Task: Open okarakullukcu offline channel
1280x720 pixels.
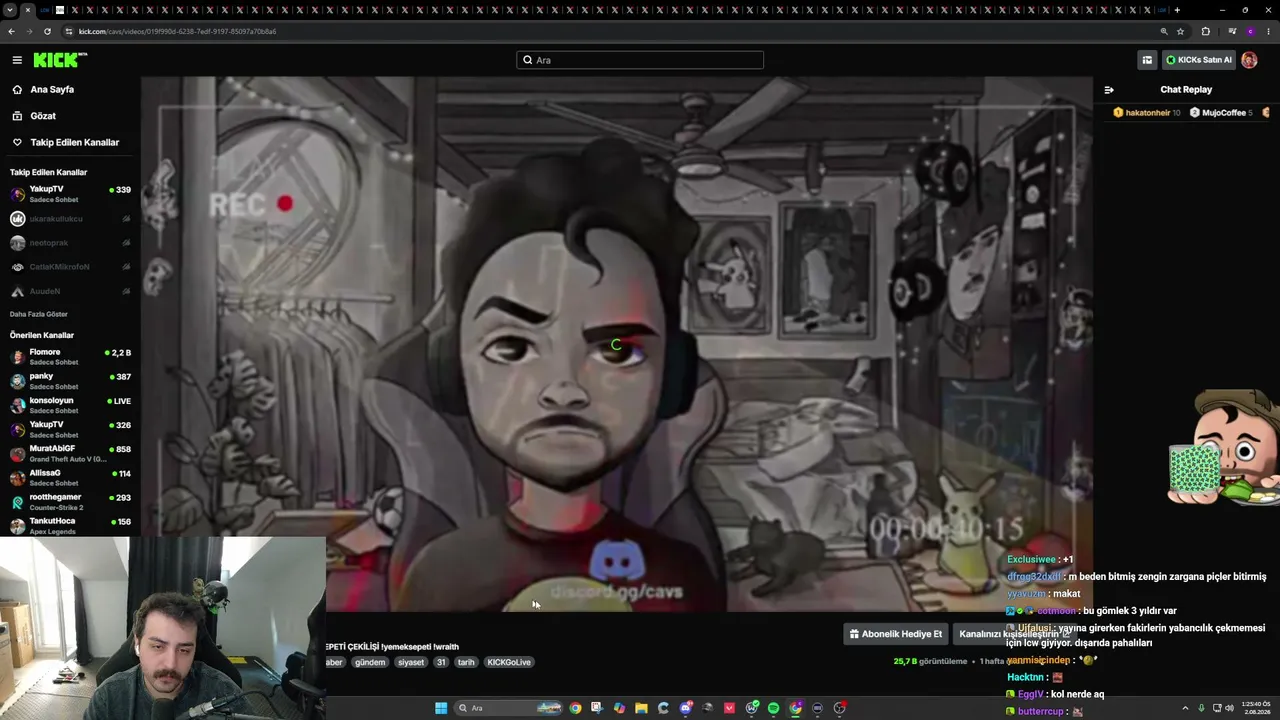Action: coord(70,218)
